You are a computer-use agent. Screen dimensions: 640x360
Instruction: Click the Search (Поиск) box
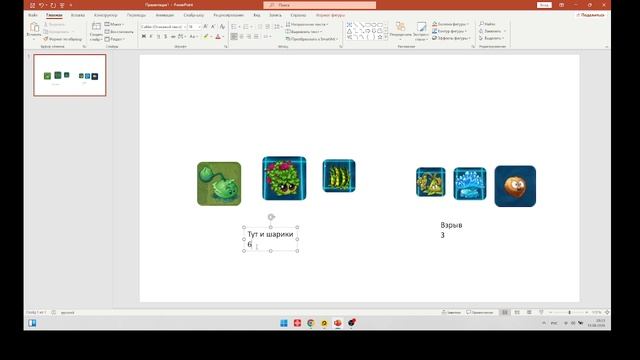(320, 5)
